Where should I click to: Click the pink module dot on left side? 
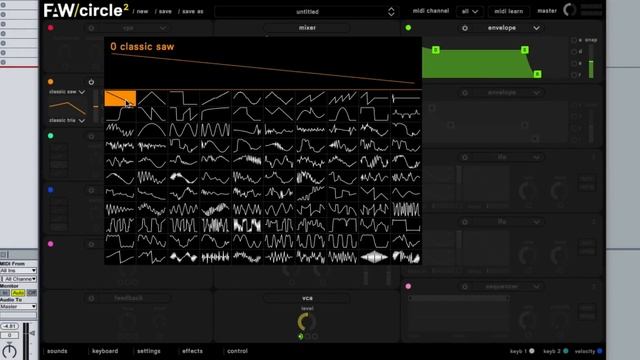coord(51,244)
